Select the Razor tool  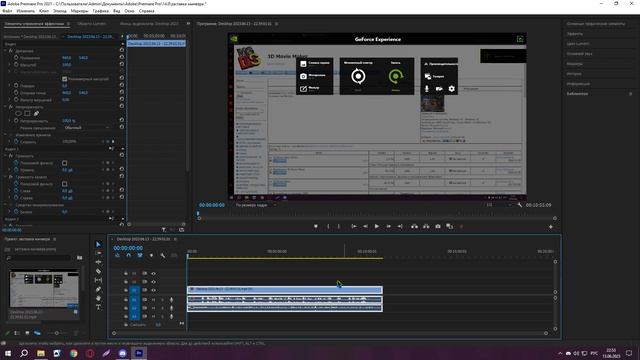(x=98, y=271)
